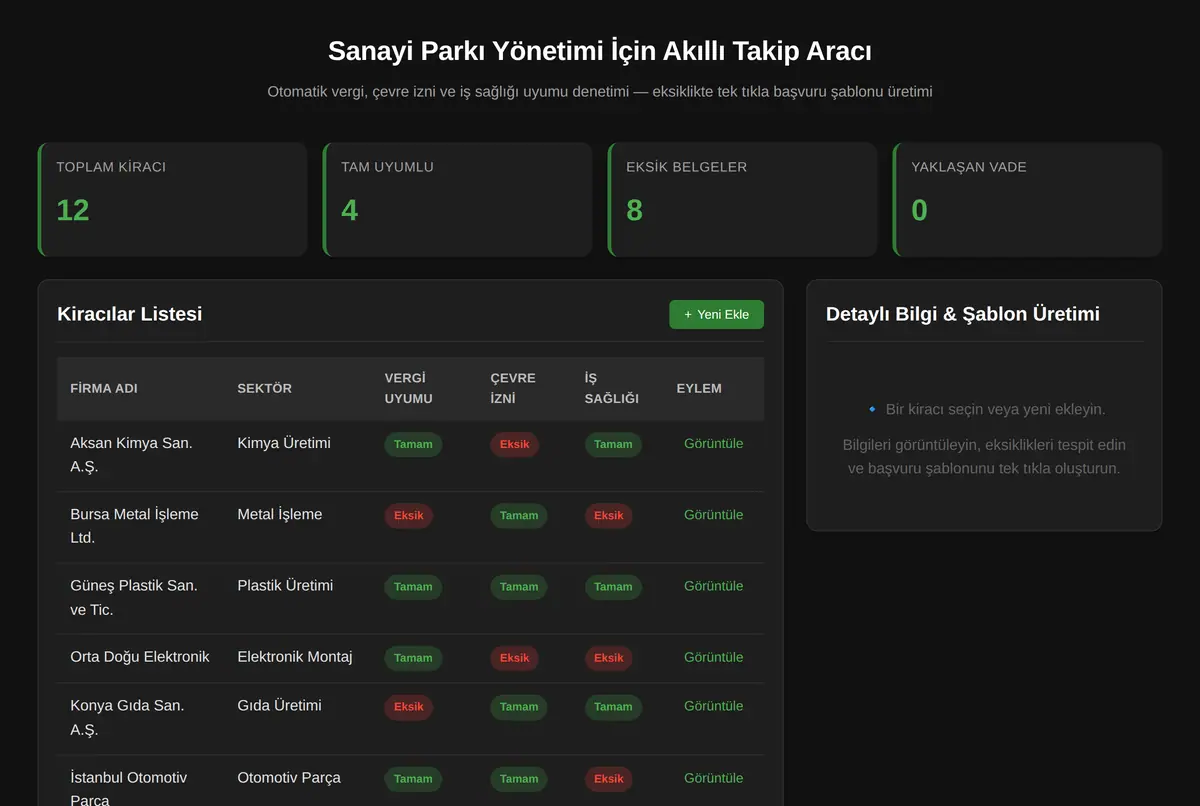Click Bursa Metal's Tamam Çevre İzni badge
The width and height of the screenshot is (1200, 806).
coord(519,516)
